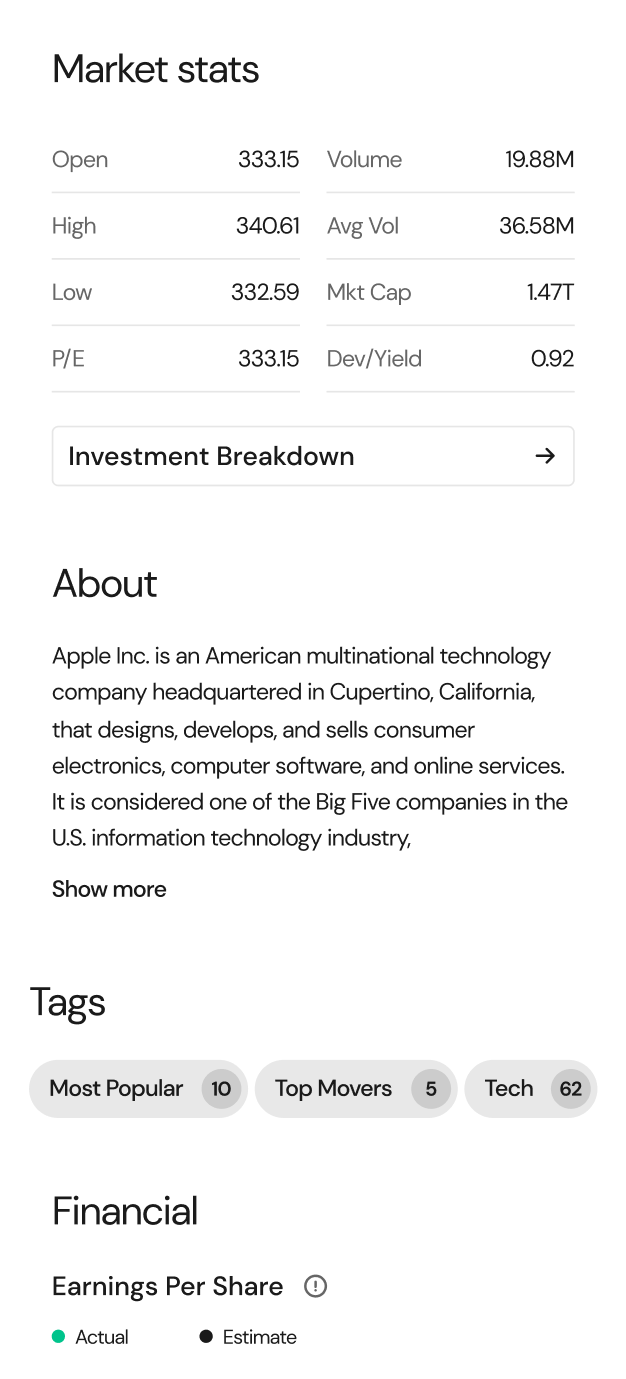Screen dimensions: 626x1379
Task: Click the Open price value 333.15
Action: 268,160
